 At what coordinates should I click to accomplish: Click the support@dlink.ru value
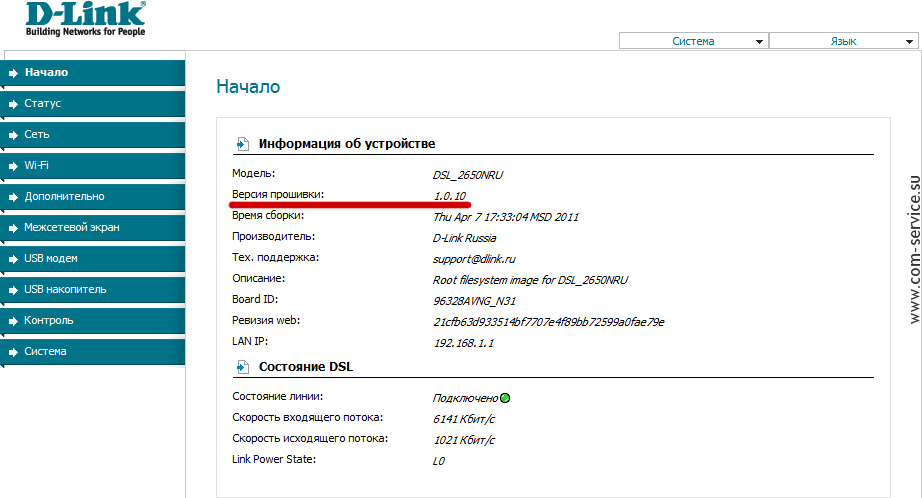[474, 259]
